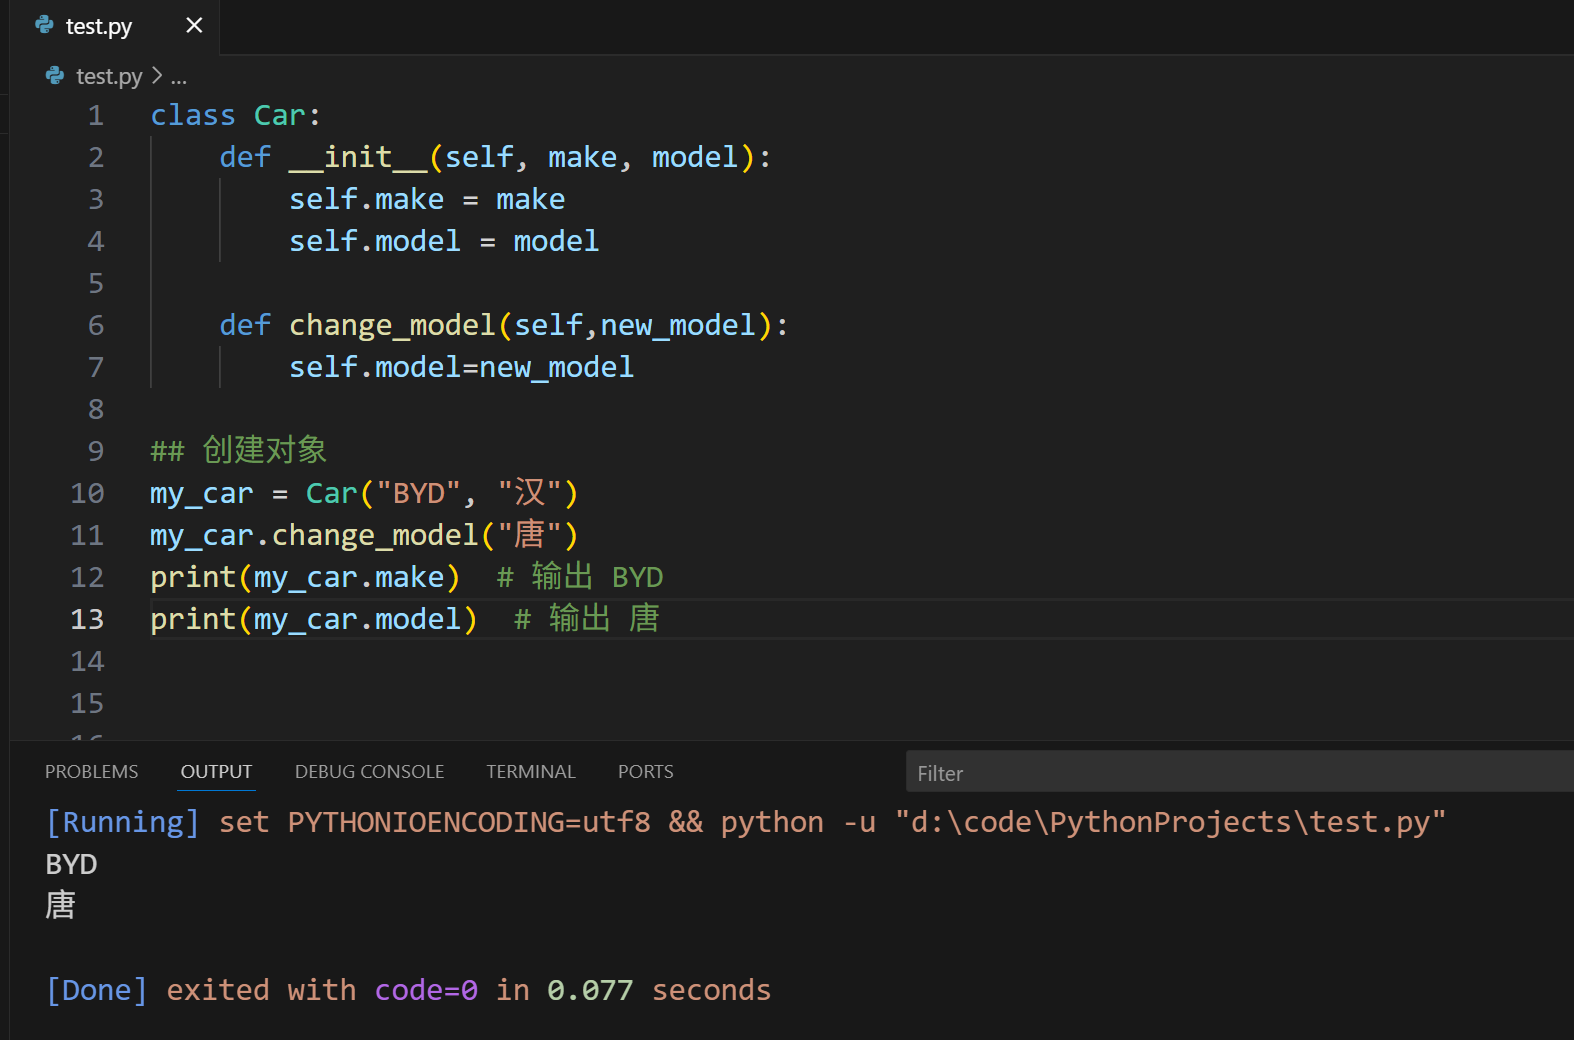Place cursor in the 创建对象 comment line
This screenshot has width=1574, height=1040.
[238, 451]
